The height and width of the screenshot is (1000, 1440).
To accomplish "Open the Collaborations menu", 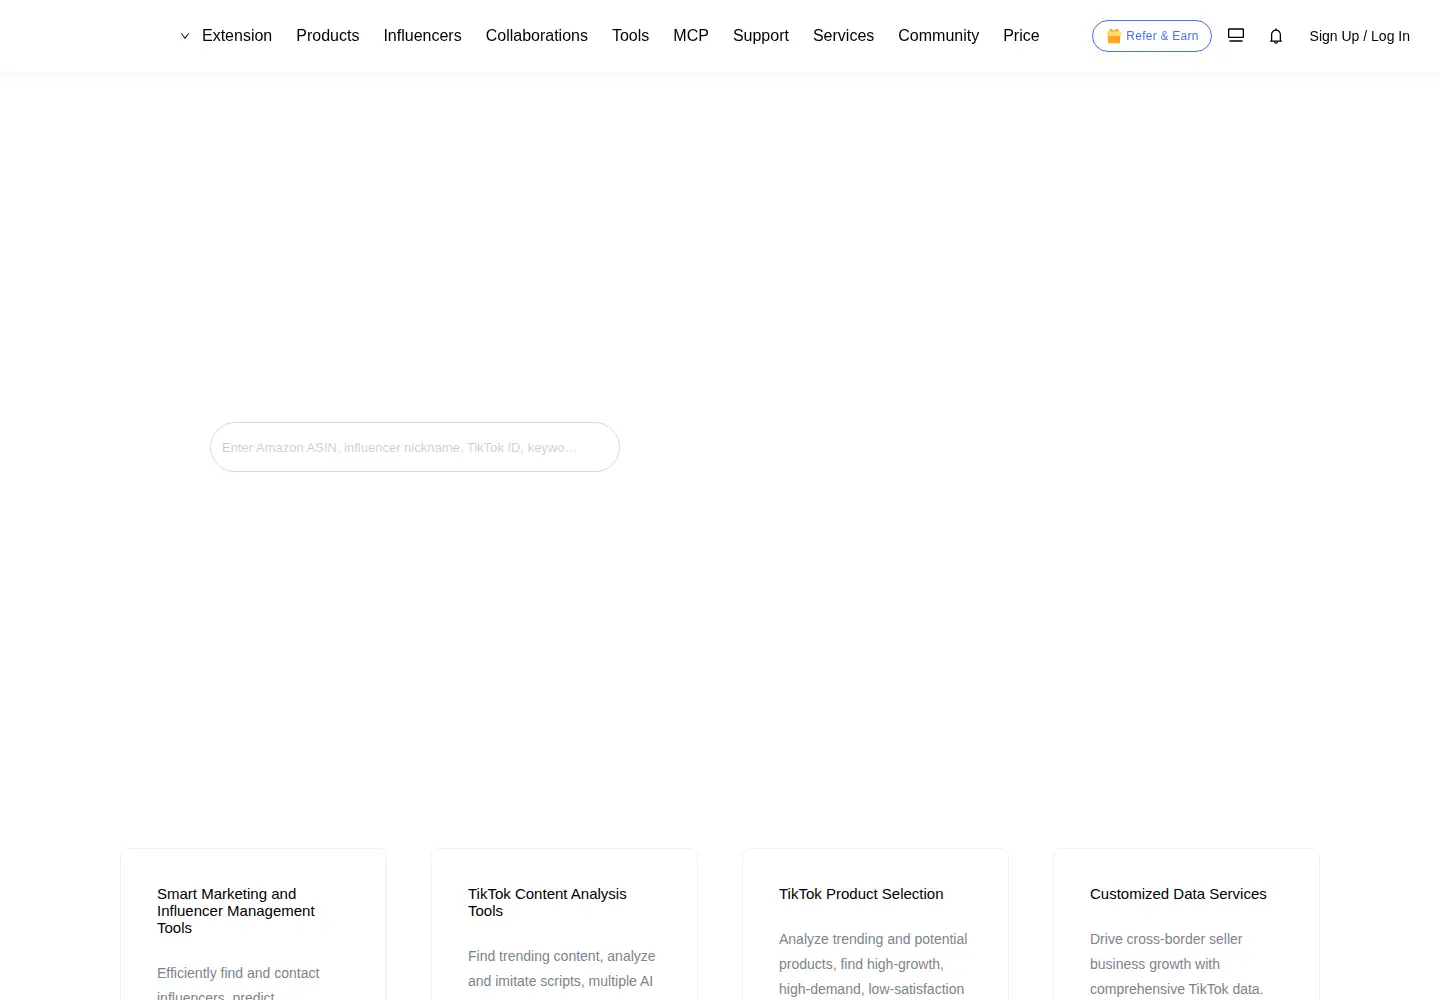I will (537, 36).
